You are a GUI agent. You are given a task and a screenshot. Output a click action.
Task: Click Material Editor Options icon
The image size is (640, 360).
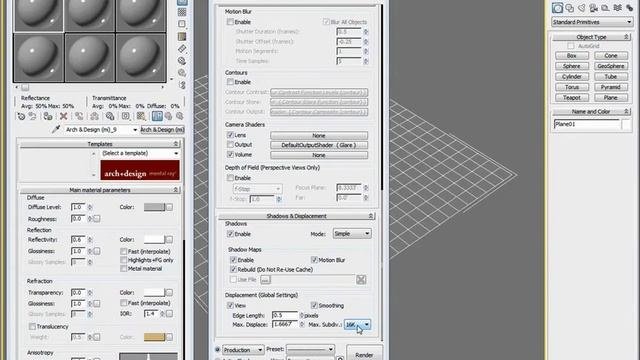tap(182, 61)
